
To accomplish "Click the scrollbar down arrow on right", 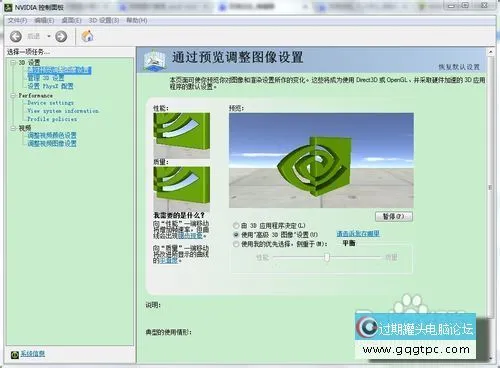I will tap(490, 358).
